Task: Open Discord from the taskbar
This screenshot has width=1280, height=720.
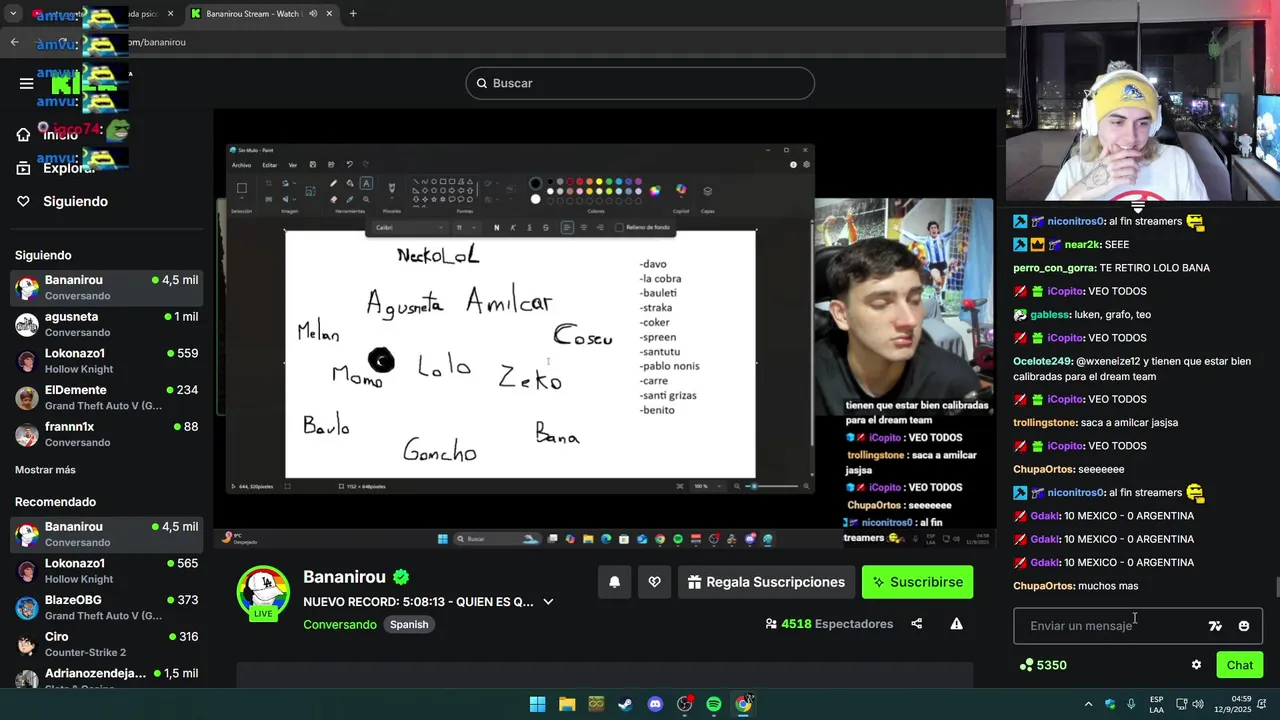Action: 655,704
